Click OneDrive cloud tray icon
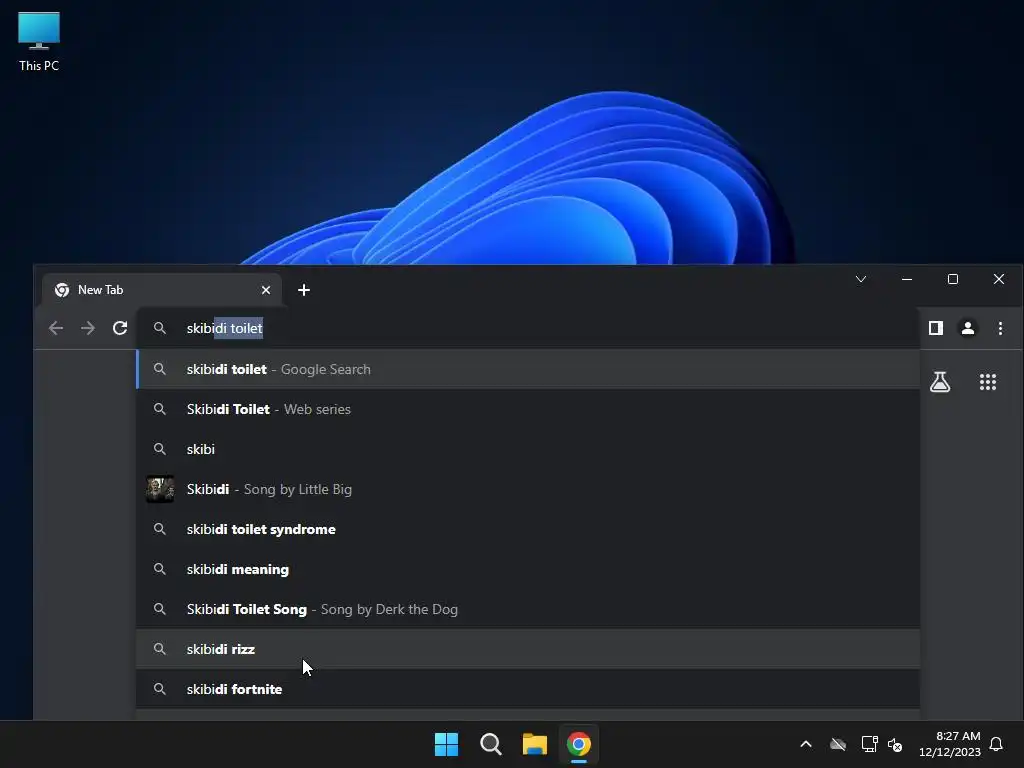 coord(838,744)
